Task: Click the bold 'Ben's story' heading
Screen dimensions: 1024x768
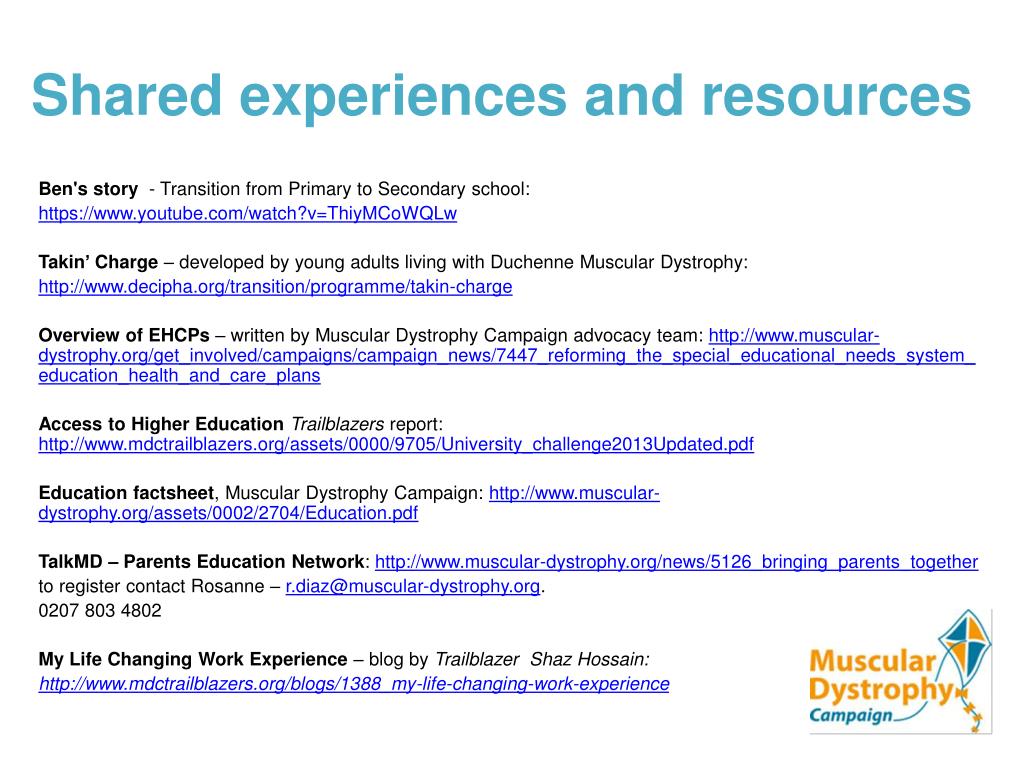Action: (x=88, y=189)
